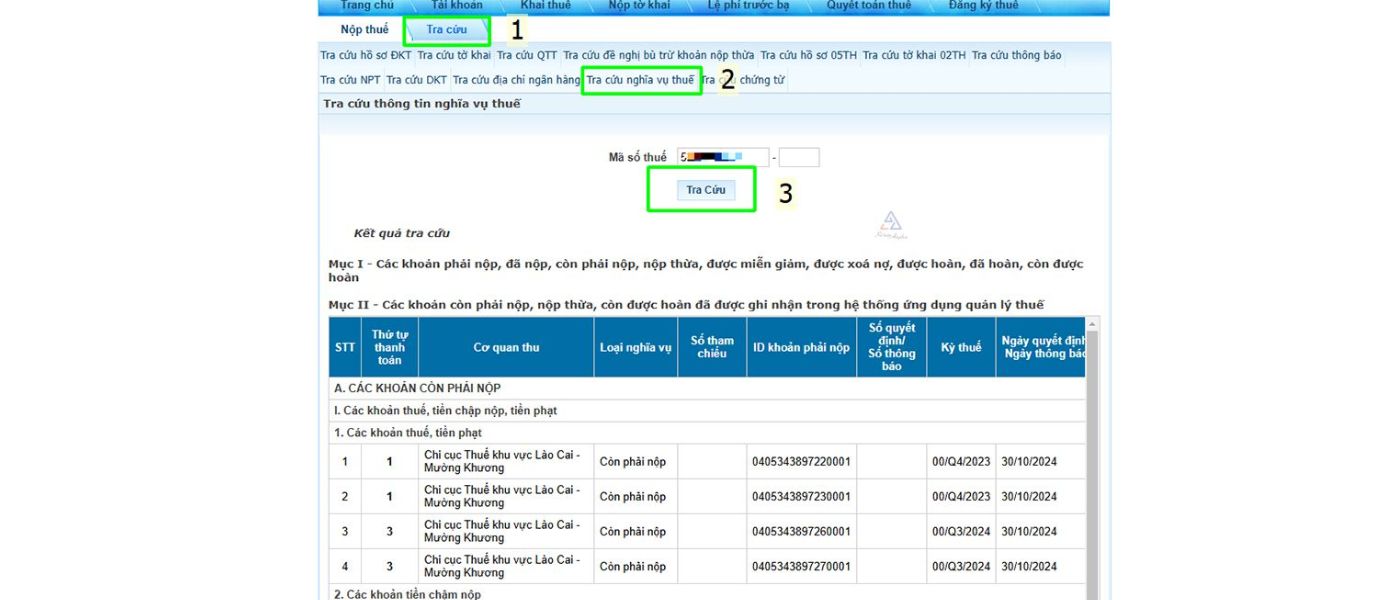
Task: Open Lệ phí trước bạ menu
Action: coord(748,6)
